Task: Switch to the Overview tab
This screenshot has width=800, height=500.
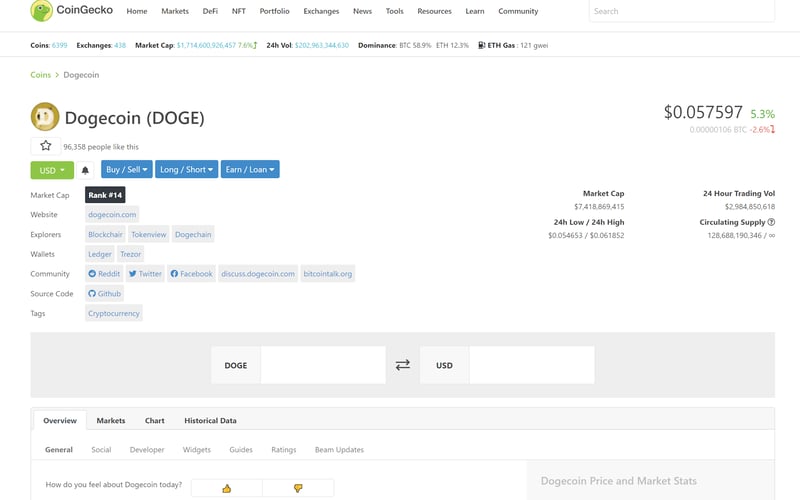Action: click(60, 420)
